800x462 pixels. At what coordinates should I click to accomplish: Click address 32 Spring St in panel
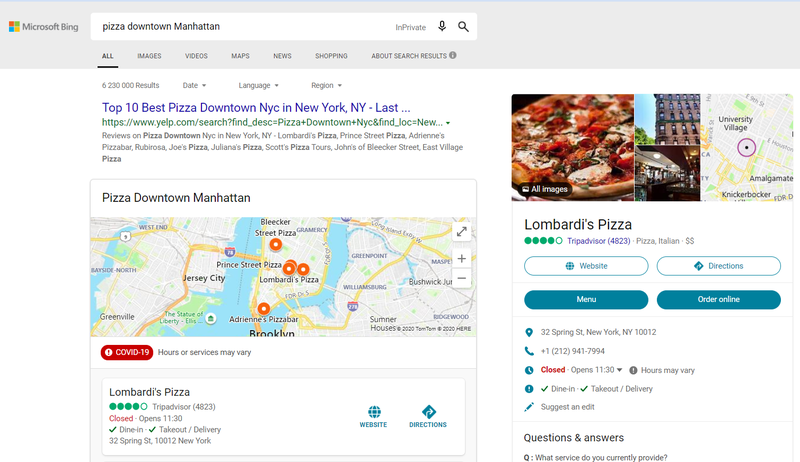point(598,332)
